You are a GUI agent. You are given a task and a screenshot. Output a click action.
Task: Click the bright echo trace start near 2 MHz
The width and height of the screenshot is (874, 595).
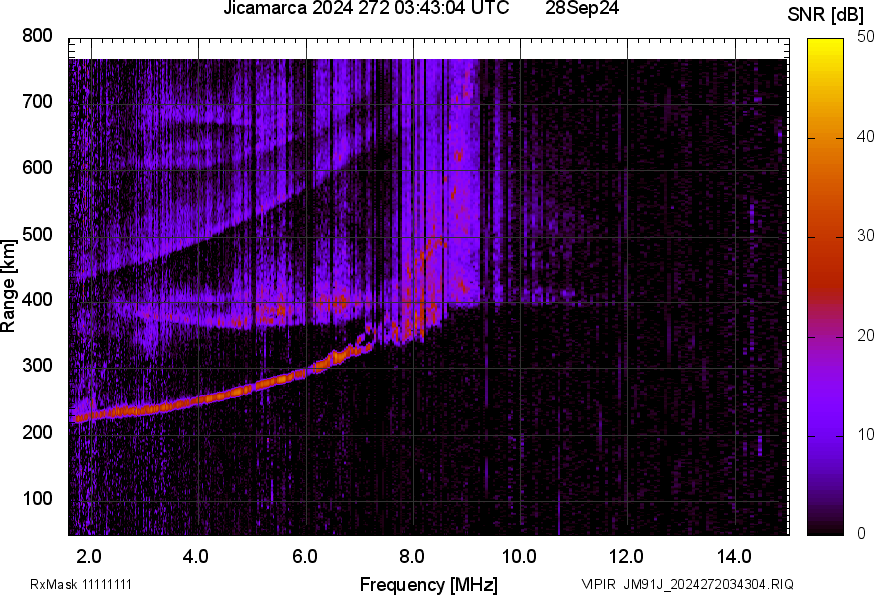tap(84, 417)
